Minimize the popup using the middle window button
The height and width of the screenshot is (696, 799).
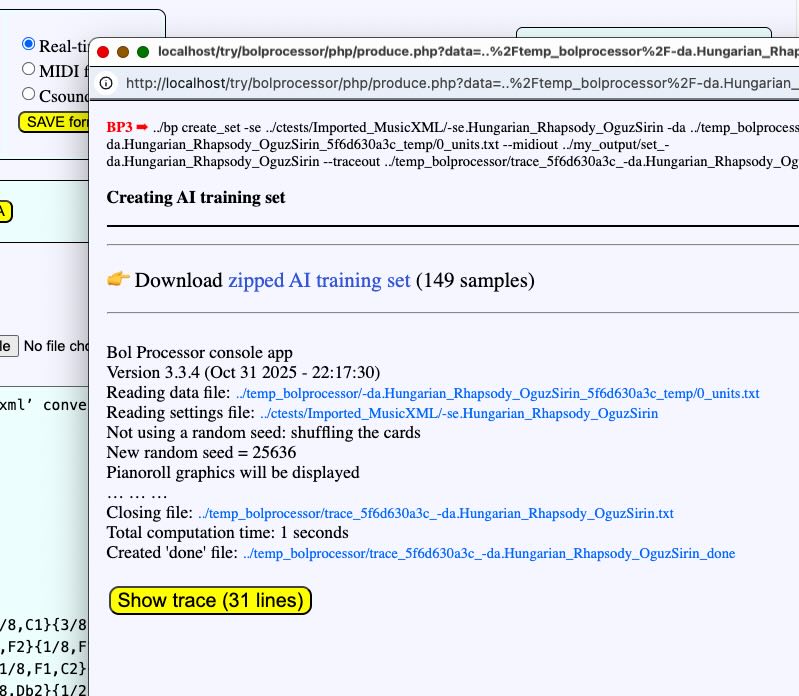pos(123,52)
